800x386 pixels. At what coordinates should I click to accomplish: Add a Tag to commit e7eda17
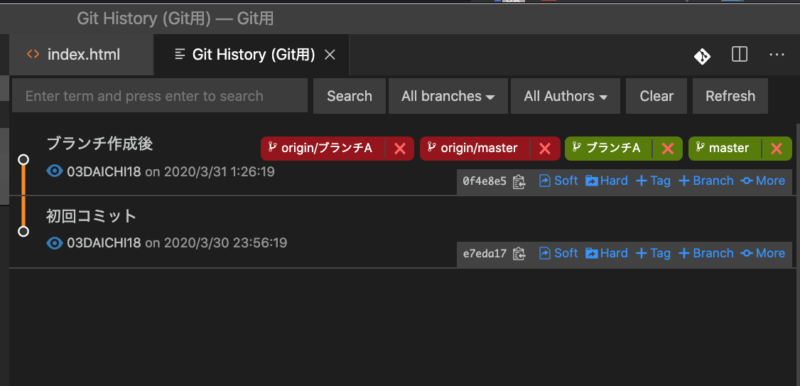pyautogui.click(x=653, y=253)
